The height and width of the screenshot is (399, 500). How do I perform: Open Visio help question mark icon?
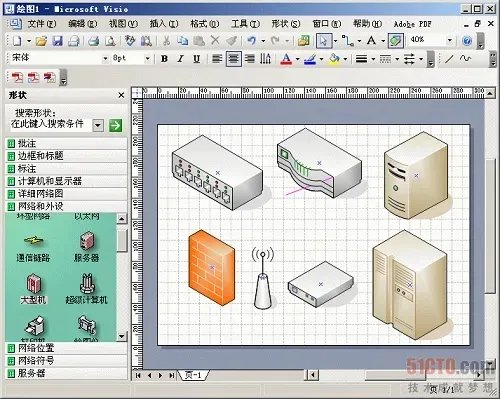pyautogui.click(x=467, y=41)
